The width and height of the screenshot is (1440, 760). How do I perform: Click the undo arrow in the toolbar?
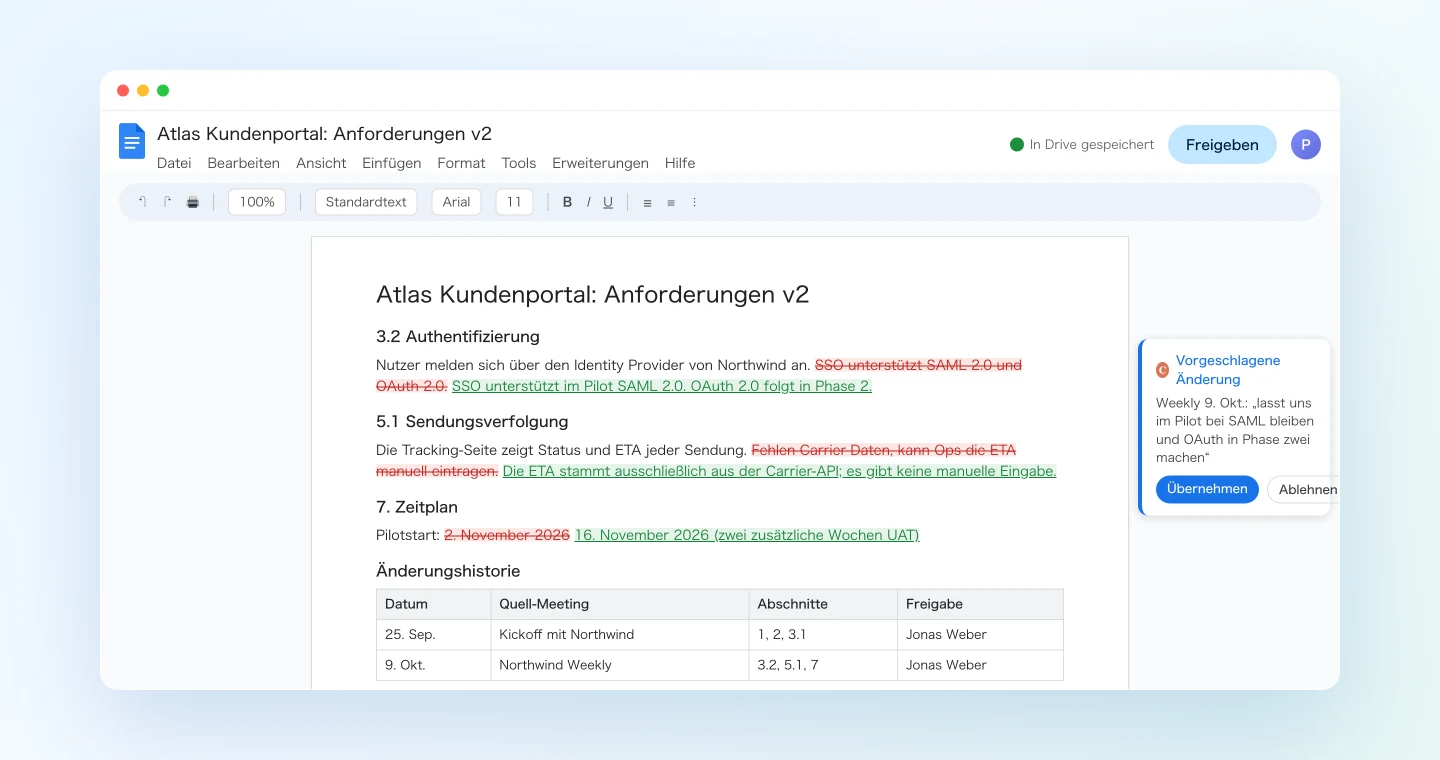pyautogui.click(x=142, y=202)
